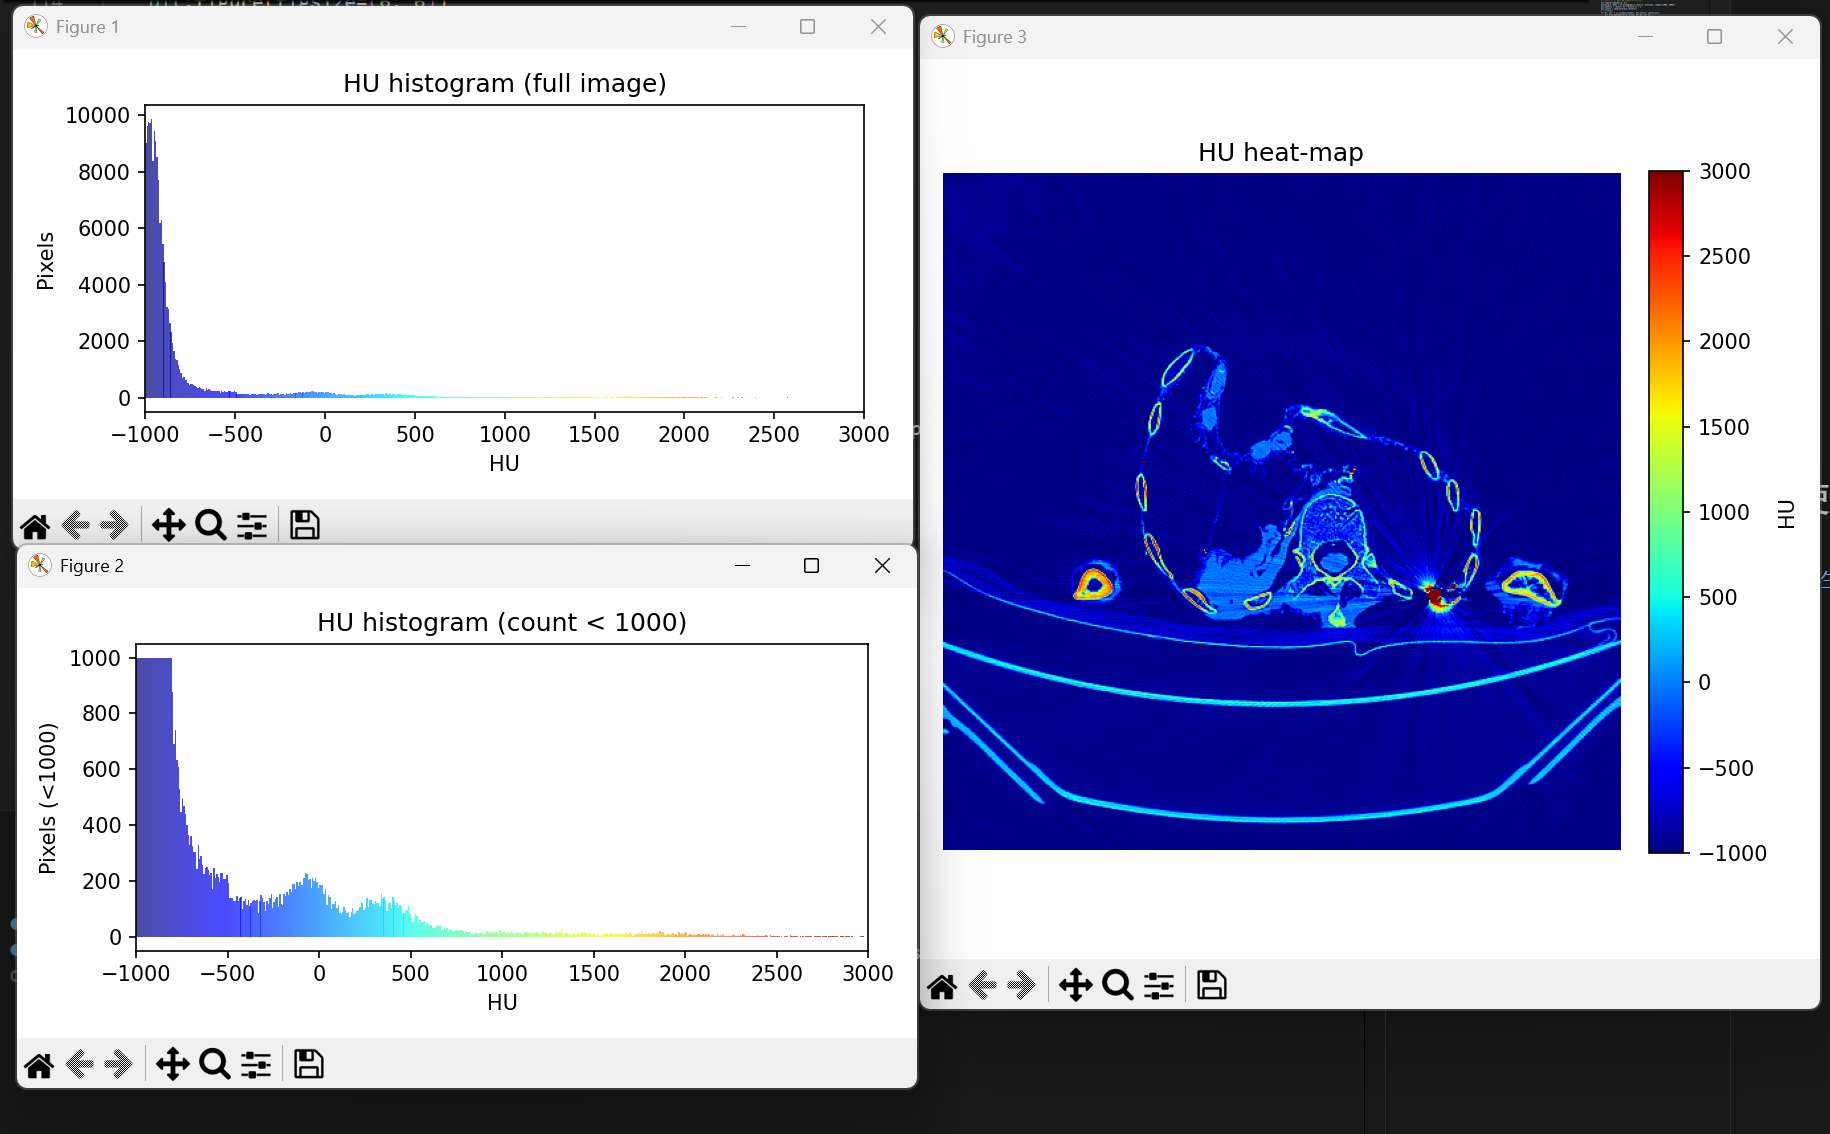Go back to previous view in Figure 2
The width and height of the screenshot is (1830, 1134).
80,1064
